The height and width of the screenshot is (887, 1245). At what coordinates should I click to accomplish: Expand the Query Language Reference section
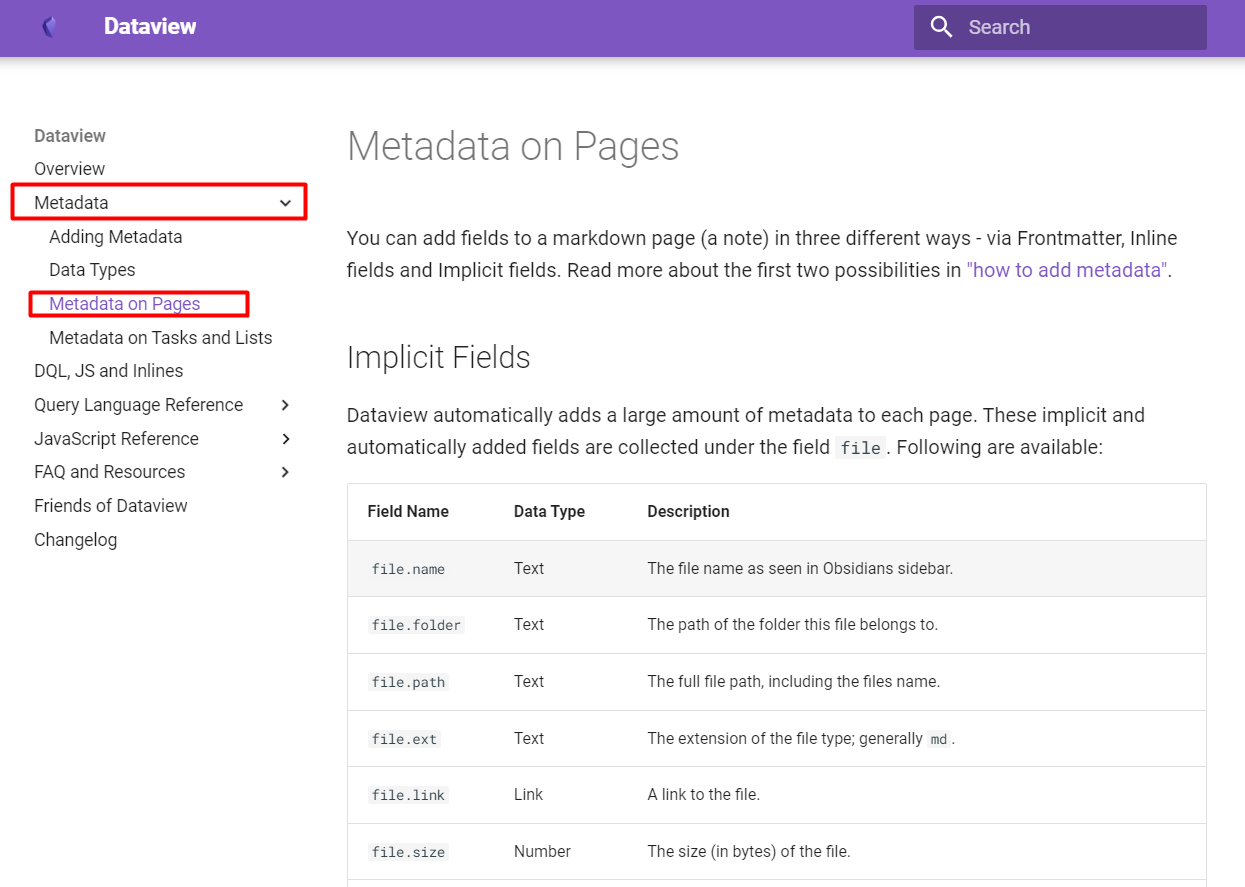click(286, 405)
